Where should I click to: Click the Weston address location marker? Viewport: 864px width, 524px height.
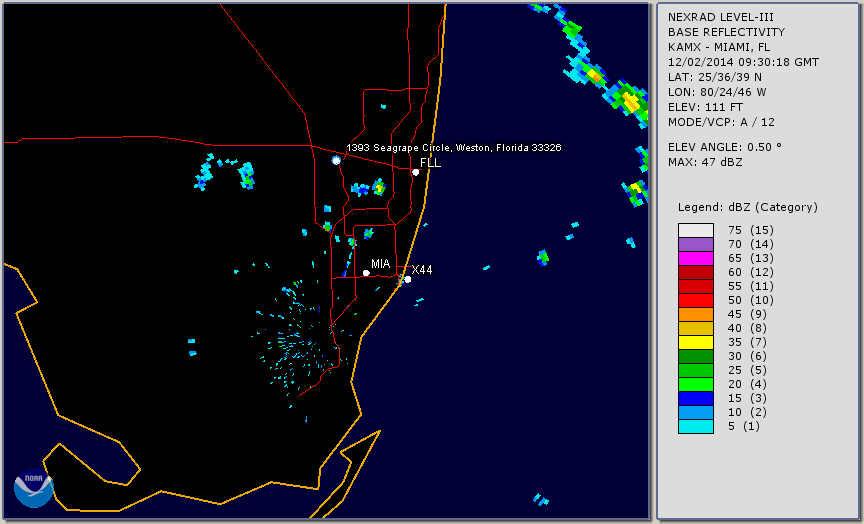pyautogui.click(x=336, y=160)
